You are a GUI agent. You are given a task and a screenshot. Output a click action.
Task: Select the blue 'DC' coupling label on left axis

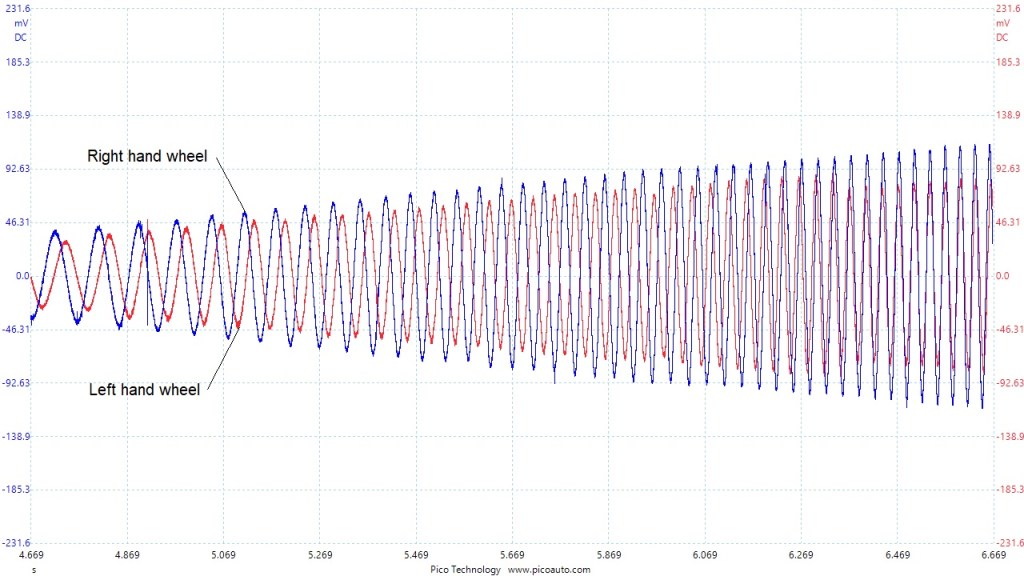coord(20,37)
